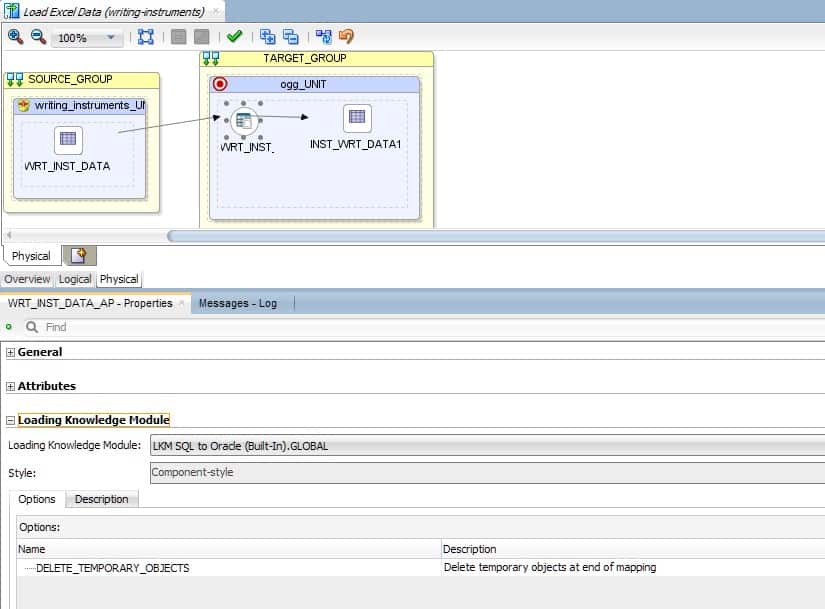This screenshot has height=609, width=825.
Task: Click the expand-all plus diagram icon
Action: (x=270, y=38)
